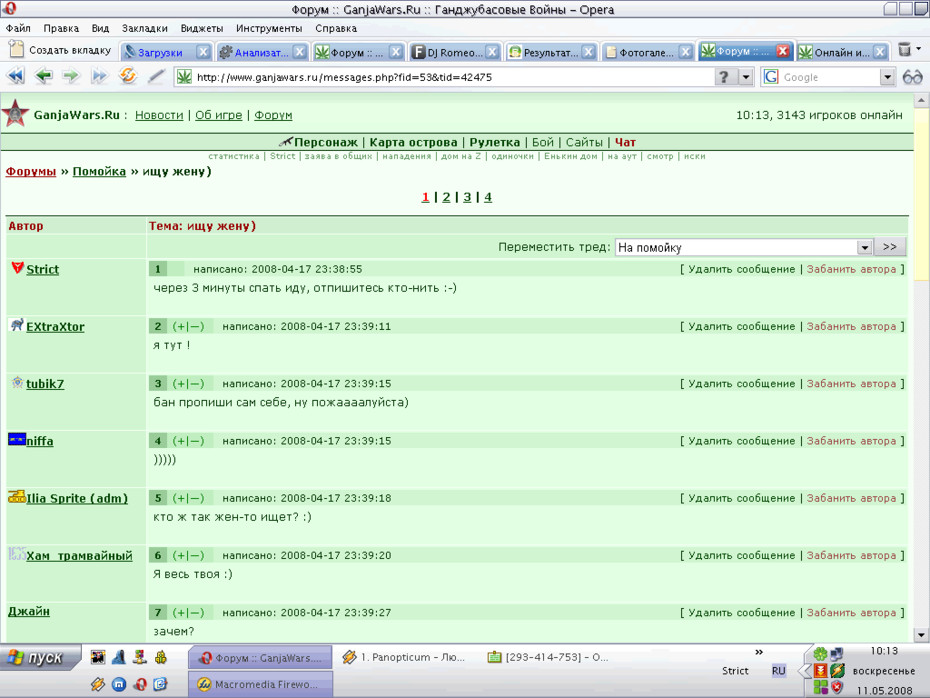Viewport: 930px width, 698px height.
Task: Click the yellow icon next to Ilia Sprite
Action: pos(17,496)
